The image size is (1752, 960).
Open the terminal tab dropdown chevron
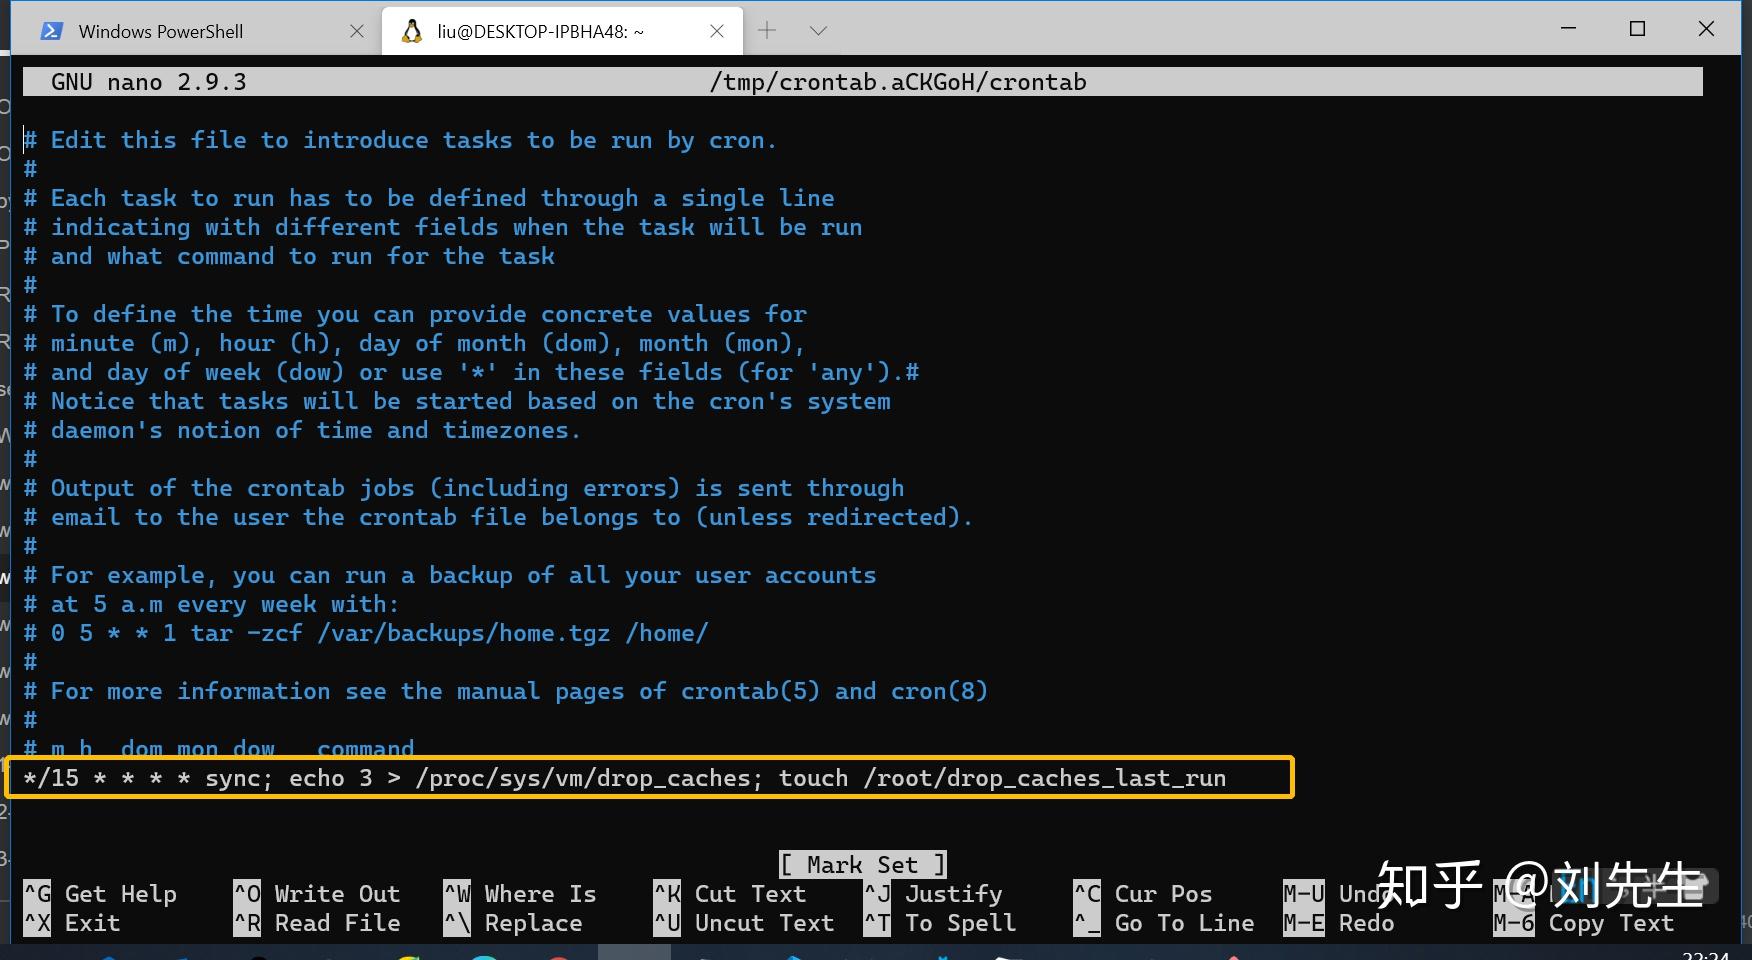coord(818,30)
